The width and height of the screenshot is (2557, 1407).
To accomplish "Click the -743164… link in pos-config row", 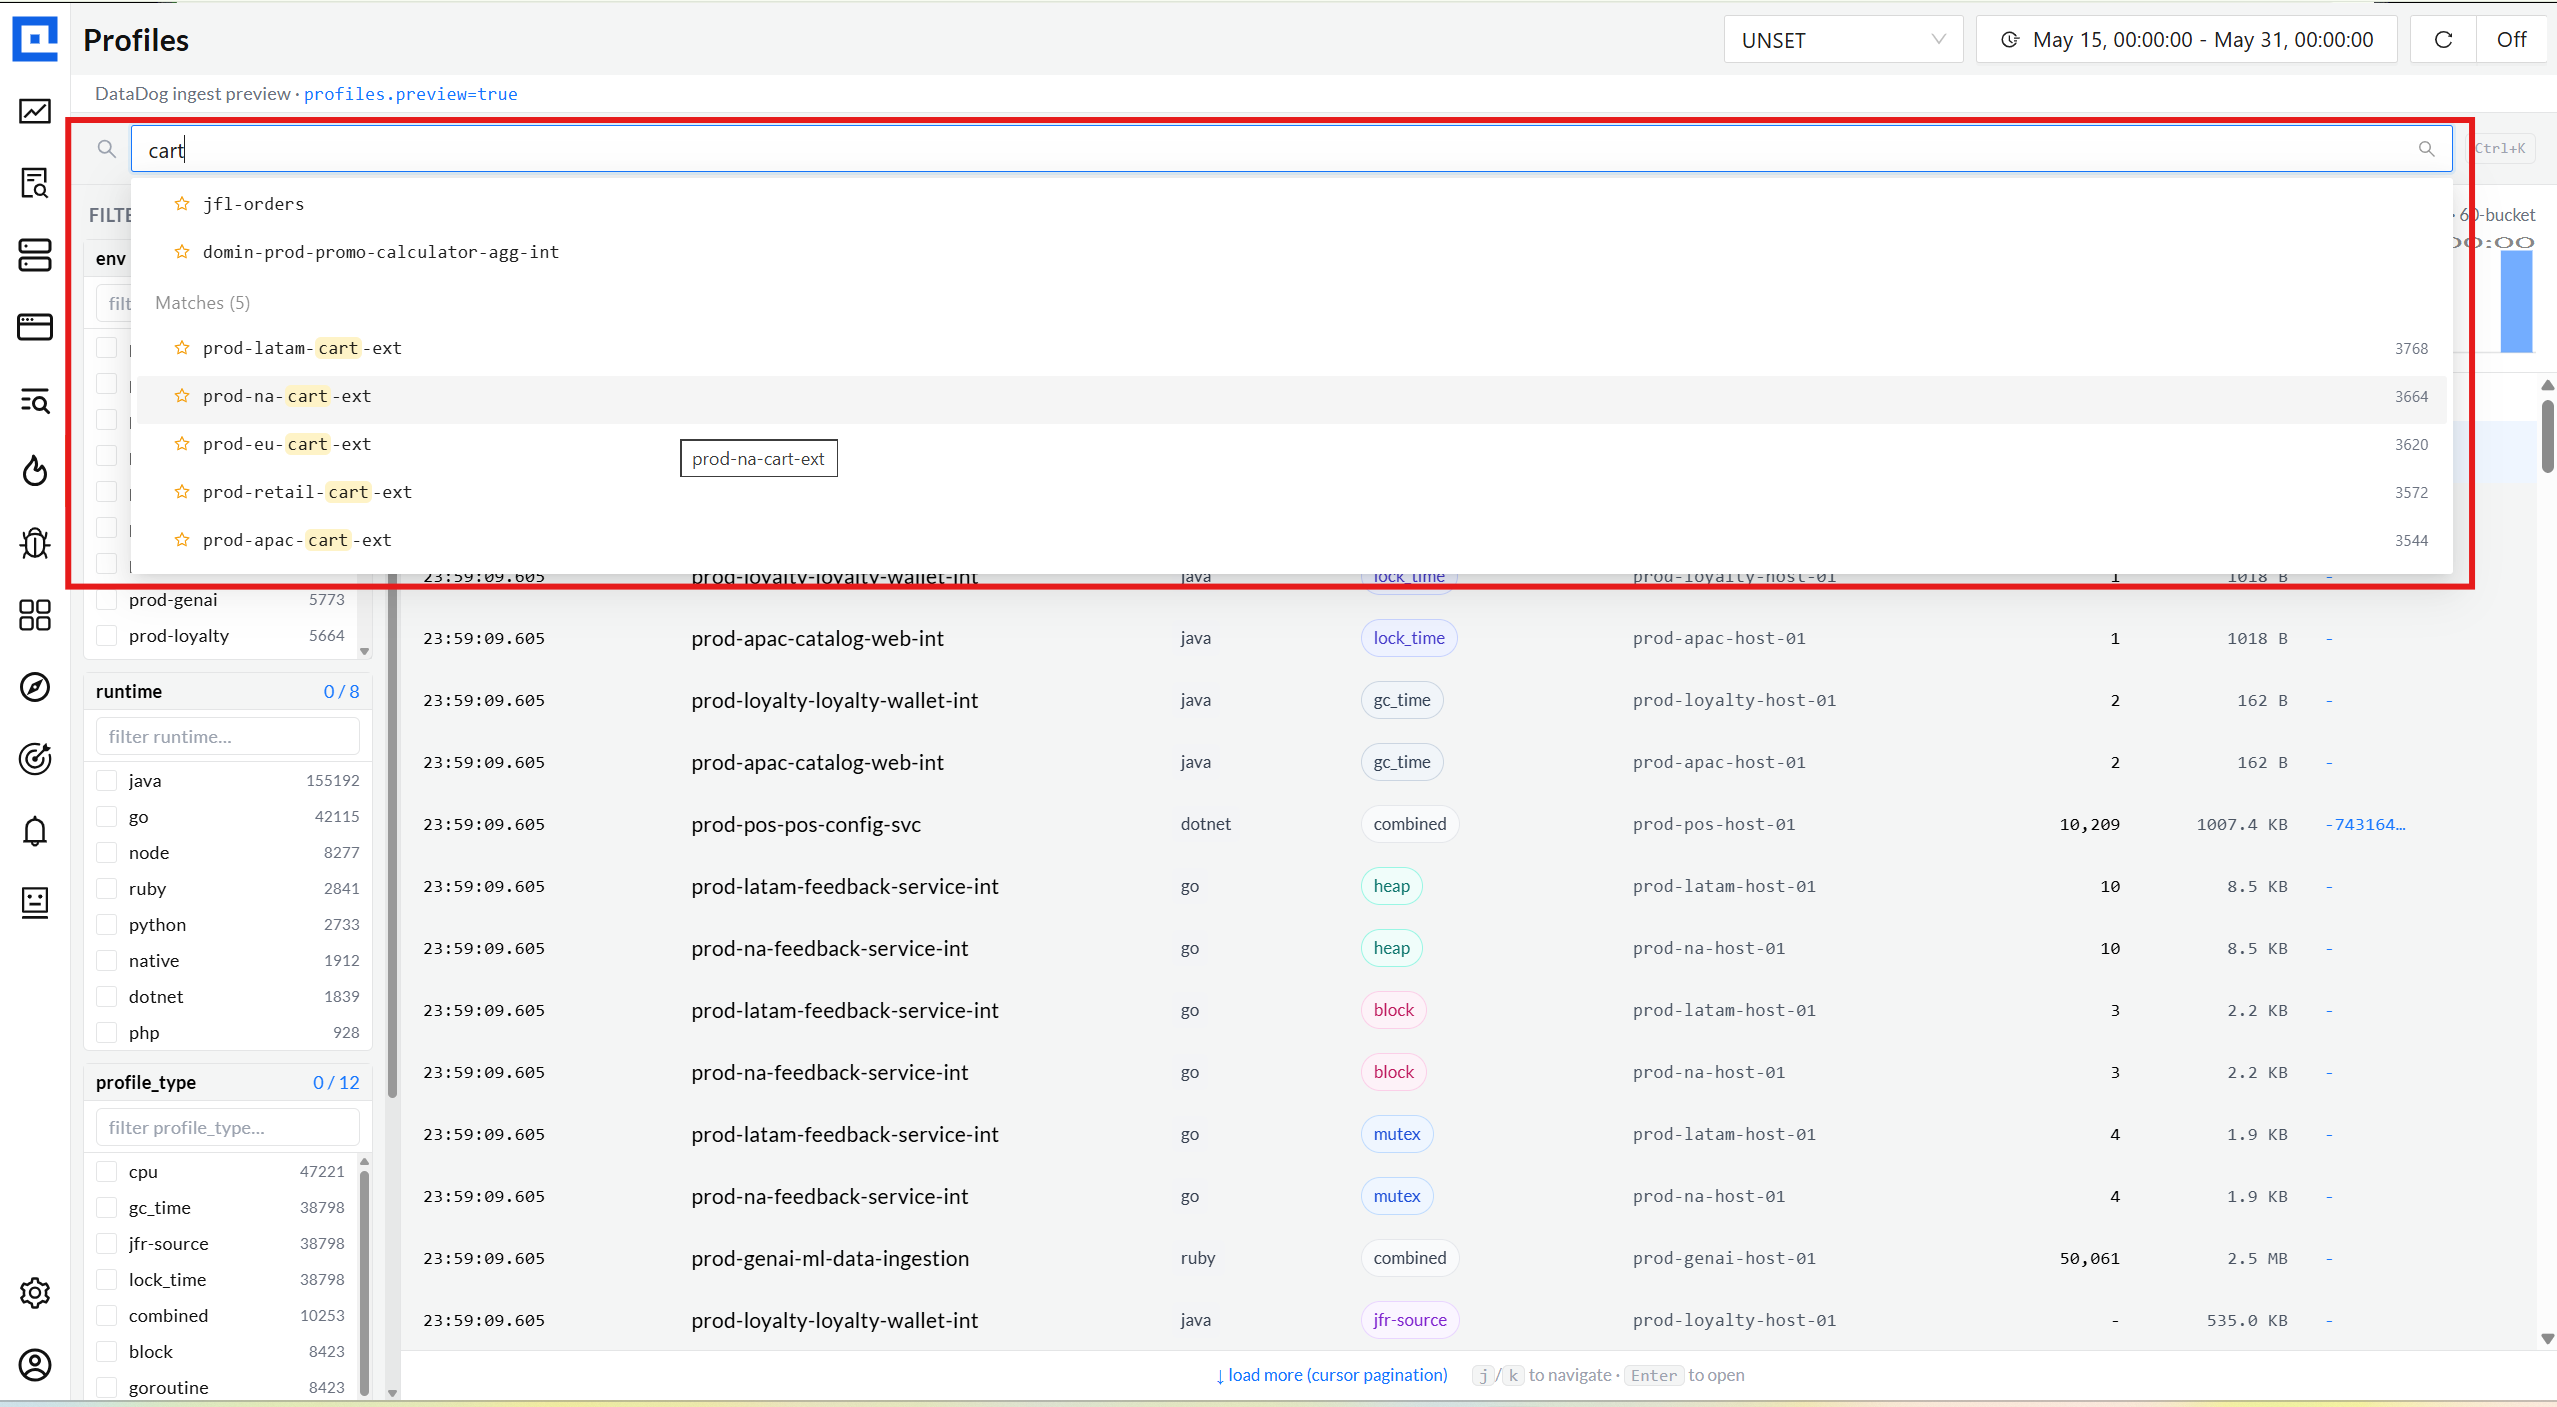I will pos(2365,824).
